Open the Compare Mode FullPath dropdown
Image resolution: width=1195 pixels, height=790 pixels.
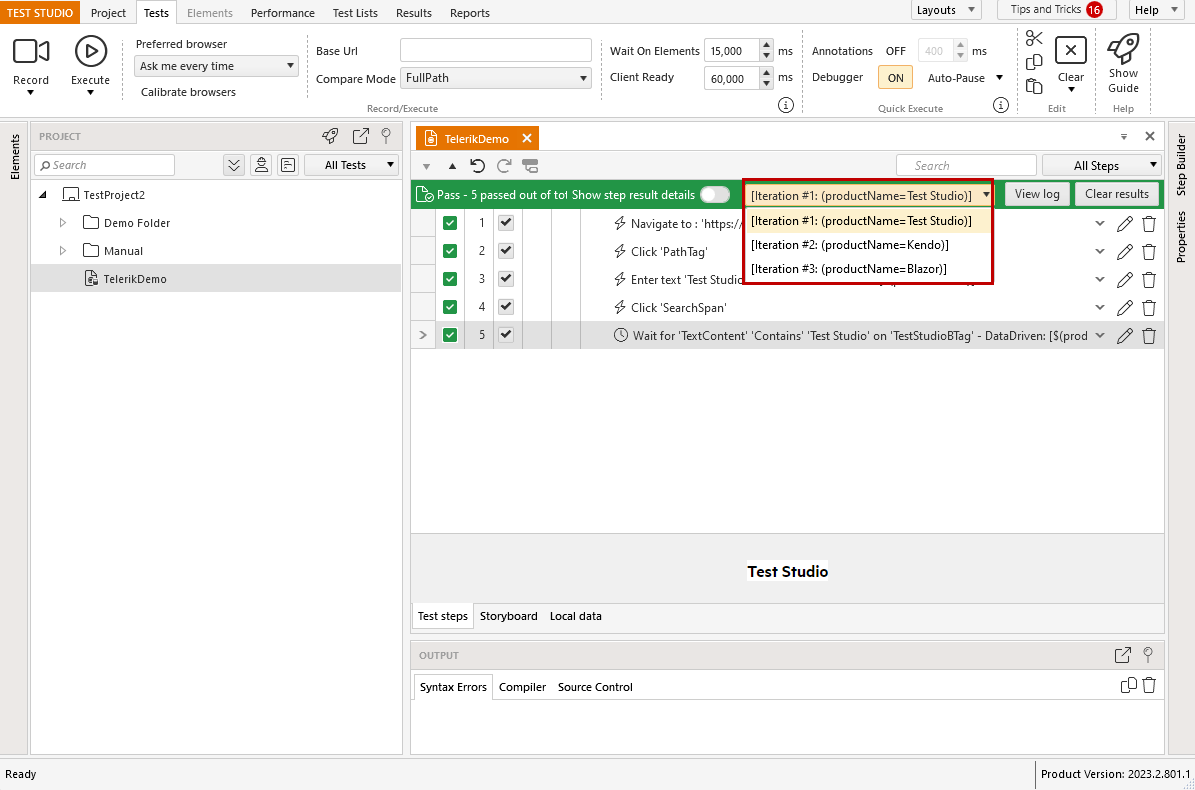coord(496,78)
